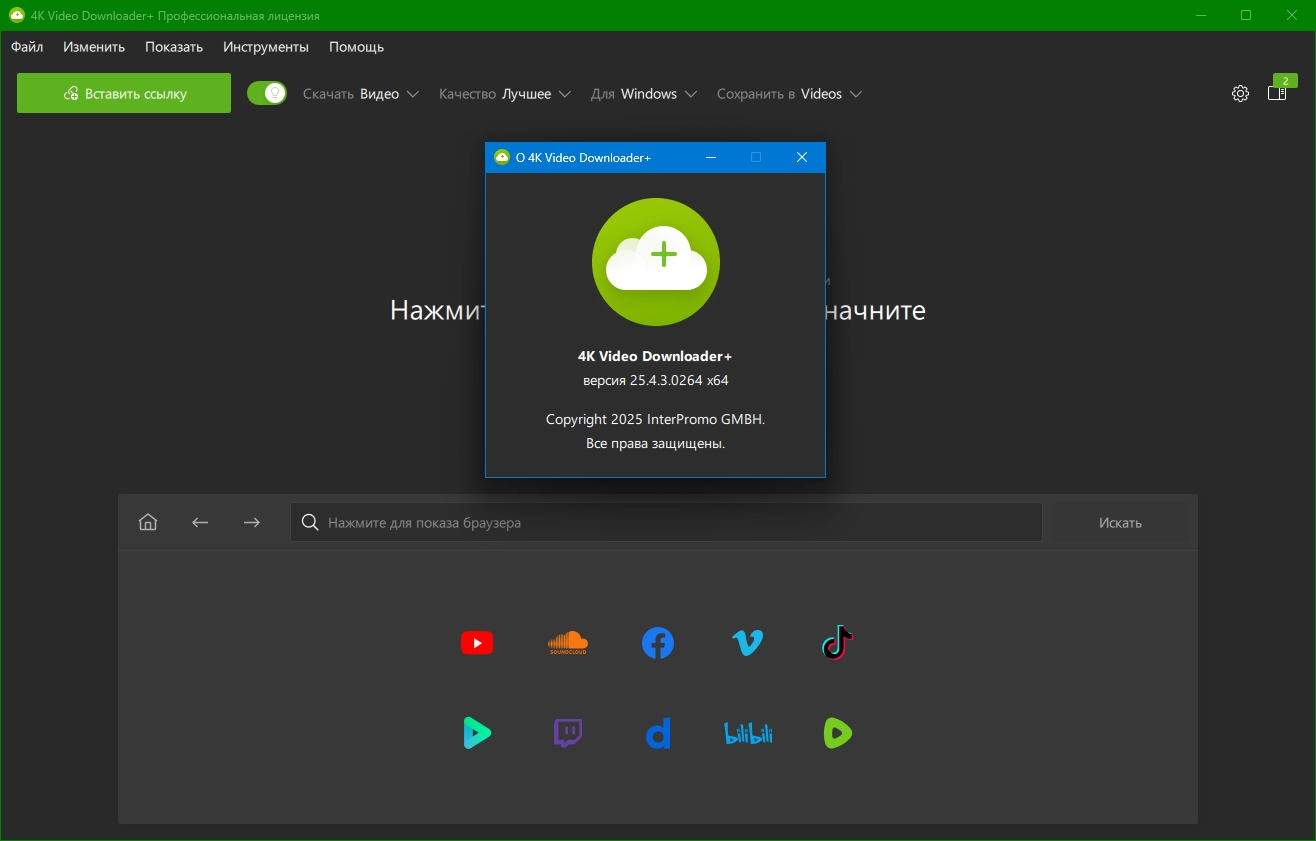Expand the Для Windows platform dropdown
This screenshot has height=841, width=1316.
click(643, 94)
